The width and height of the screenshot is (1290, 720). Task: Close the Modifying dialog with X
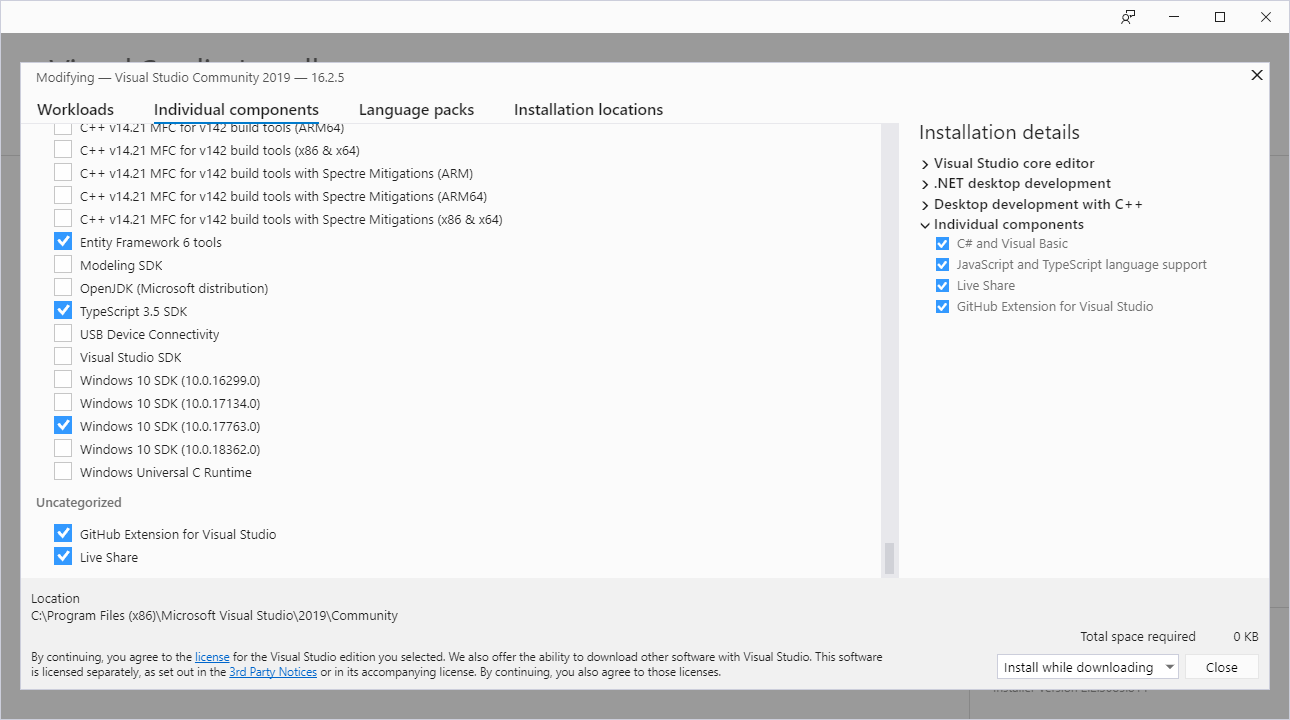tap(1257, 75)
